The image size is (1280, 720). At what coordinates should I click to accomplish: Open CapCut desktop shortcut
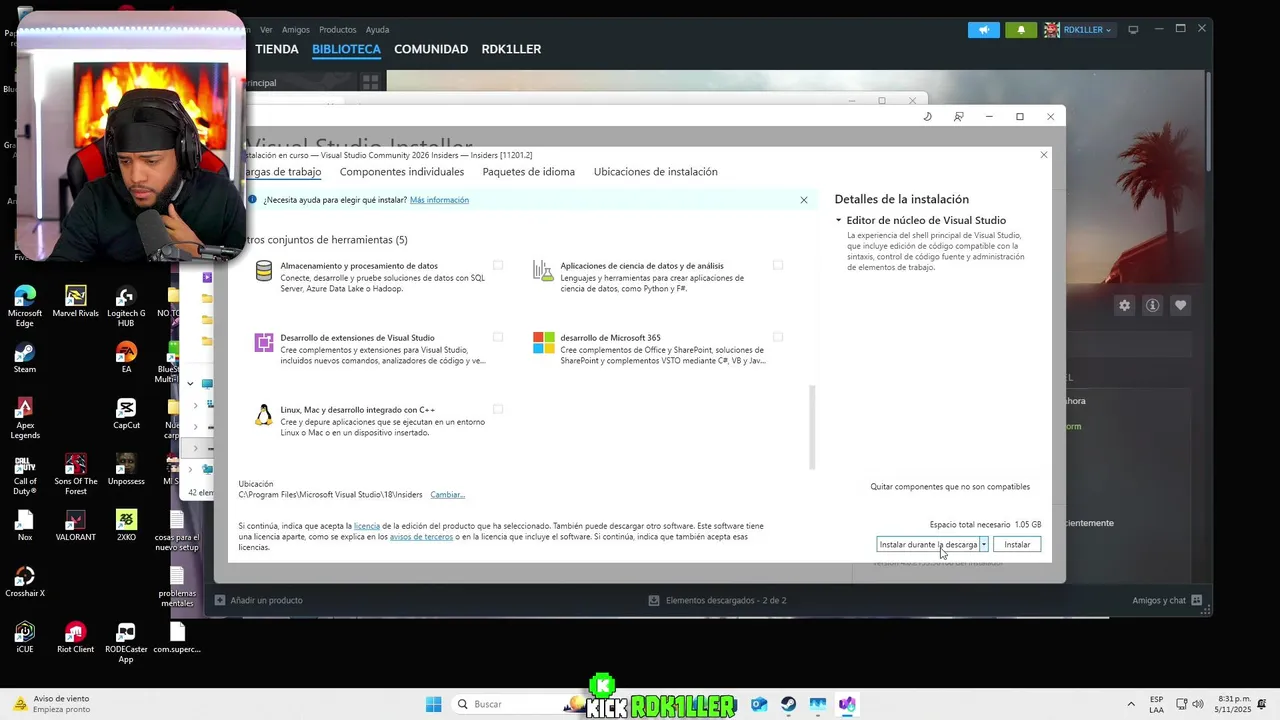tap(126, 413)
